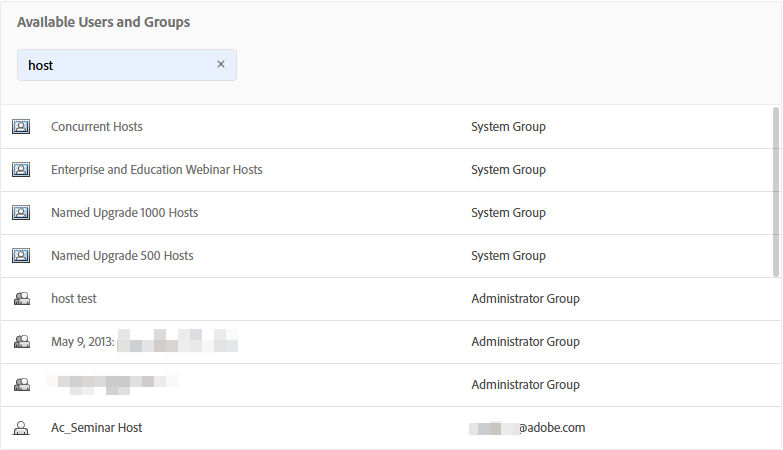Click the list's vertical scrollbar

point(776,190)
